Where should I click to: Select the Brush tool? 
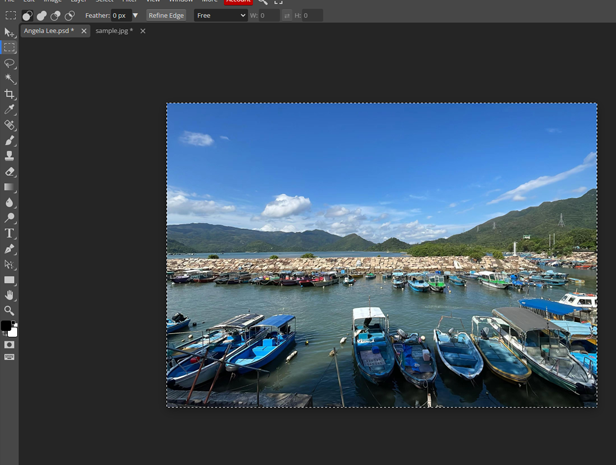click(x=9, y=141)
